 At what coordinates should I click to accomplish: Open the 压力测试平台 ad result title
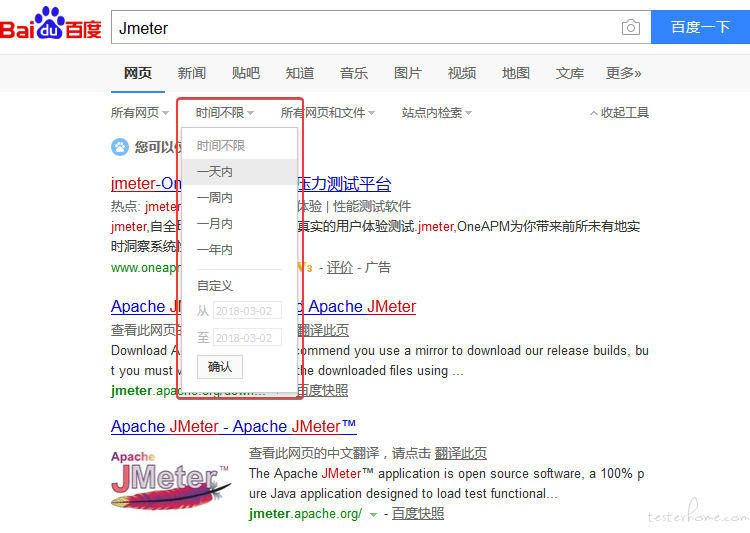coord(344,184)
